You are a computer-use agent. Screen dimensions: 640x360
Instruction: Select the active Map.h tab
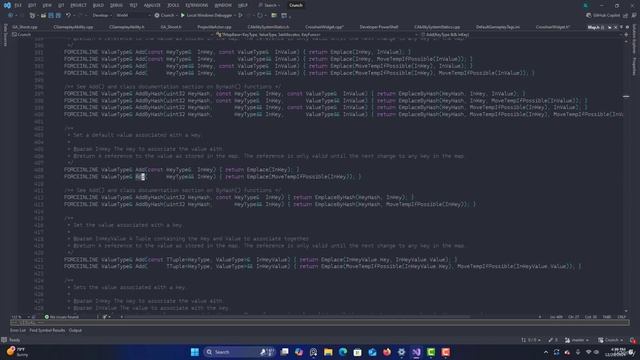(593, 27)
